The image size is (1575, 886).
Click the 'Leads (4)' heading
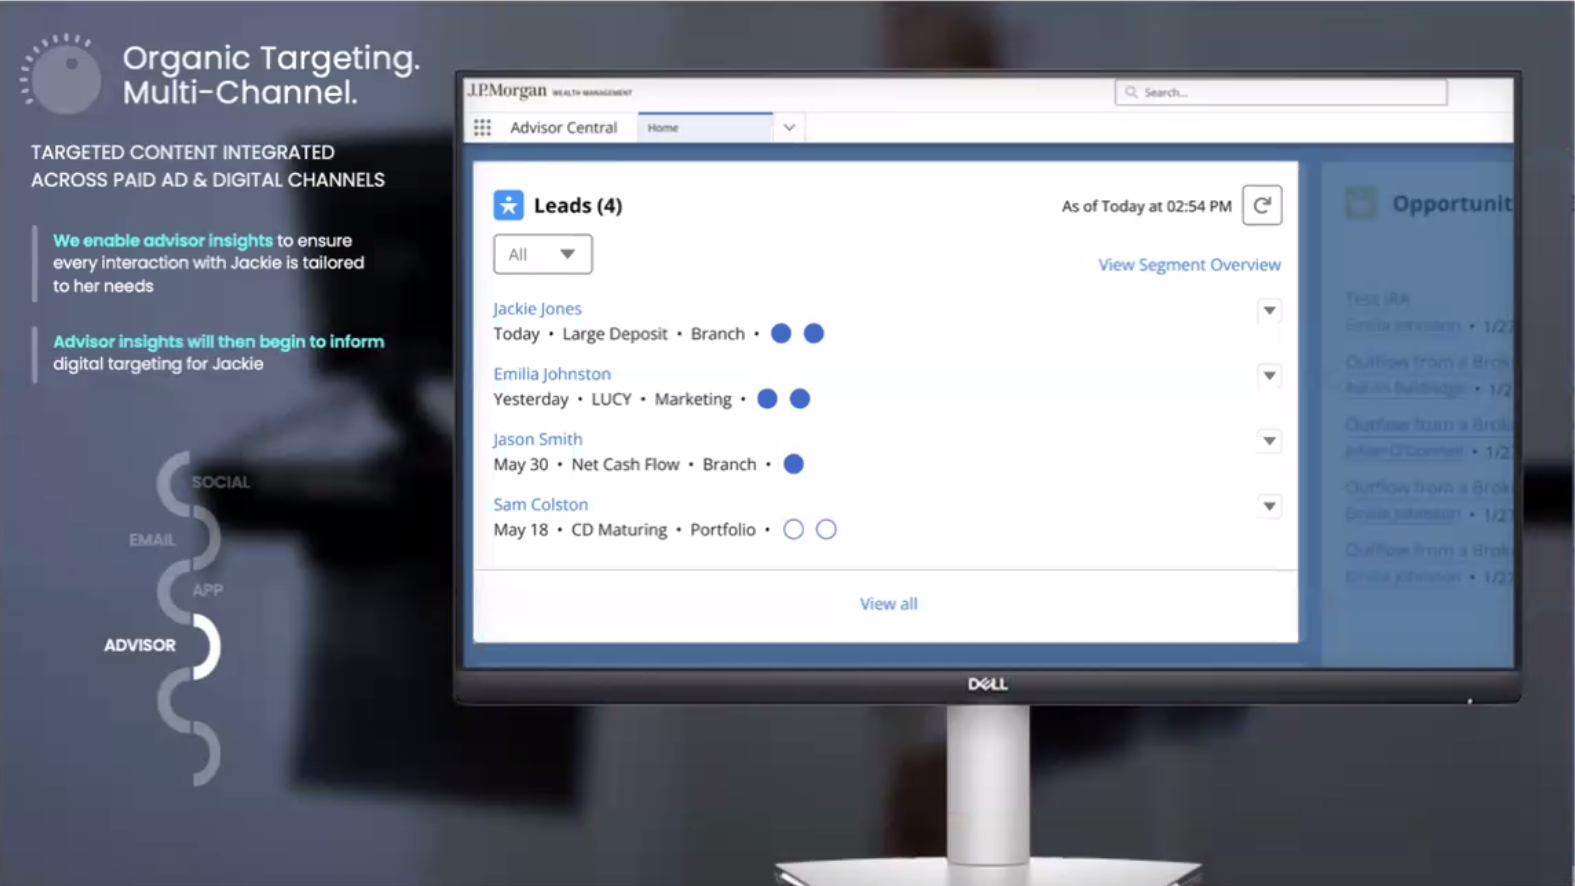[x=578, y=205]
